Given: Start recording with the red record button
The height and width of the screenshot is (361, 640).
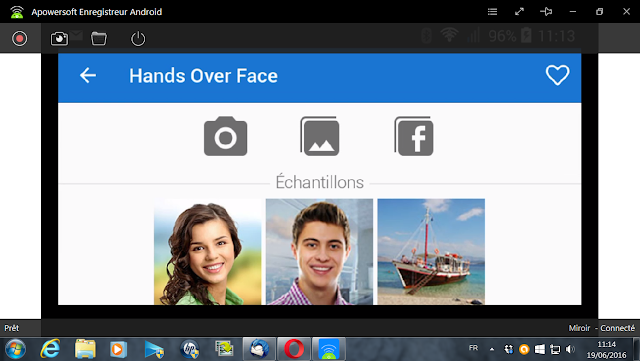Looking at the screenshot, I should [20, 39].
